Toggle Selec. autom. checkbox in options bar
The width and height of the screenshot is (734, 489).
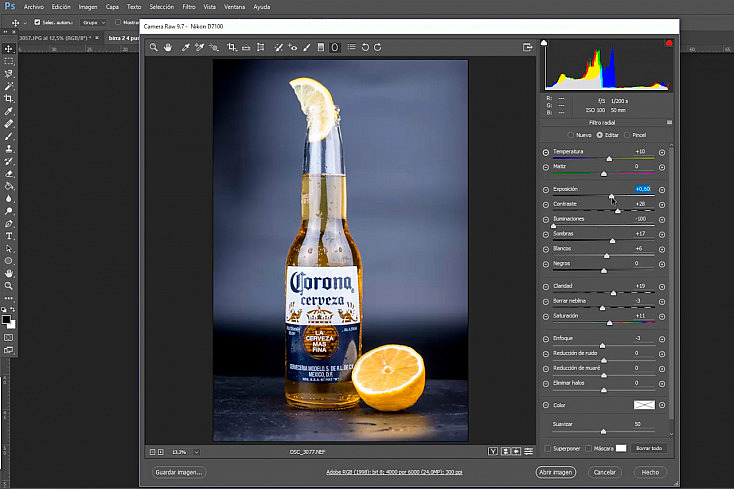[x=37, y=22]
